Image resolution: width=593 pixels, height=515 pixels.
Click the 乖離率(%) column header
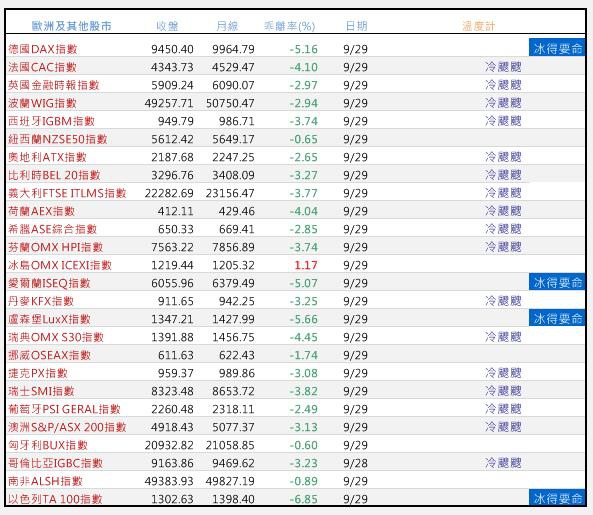[289, 26]
